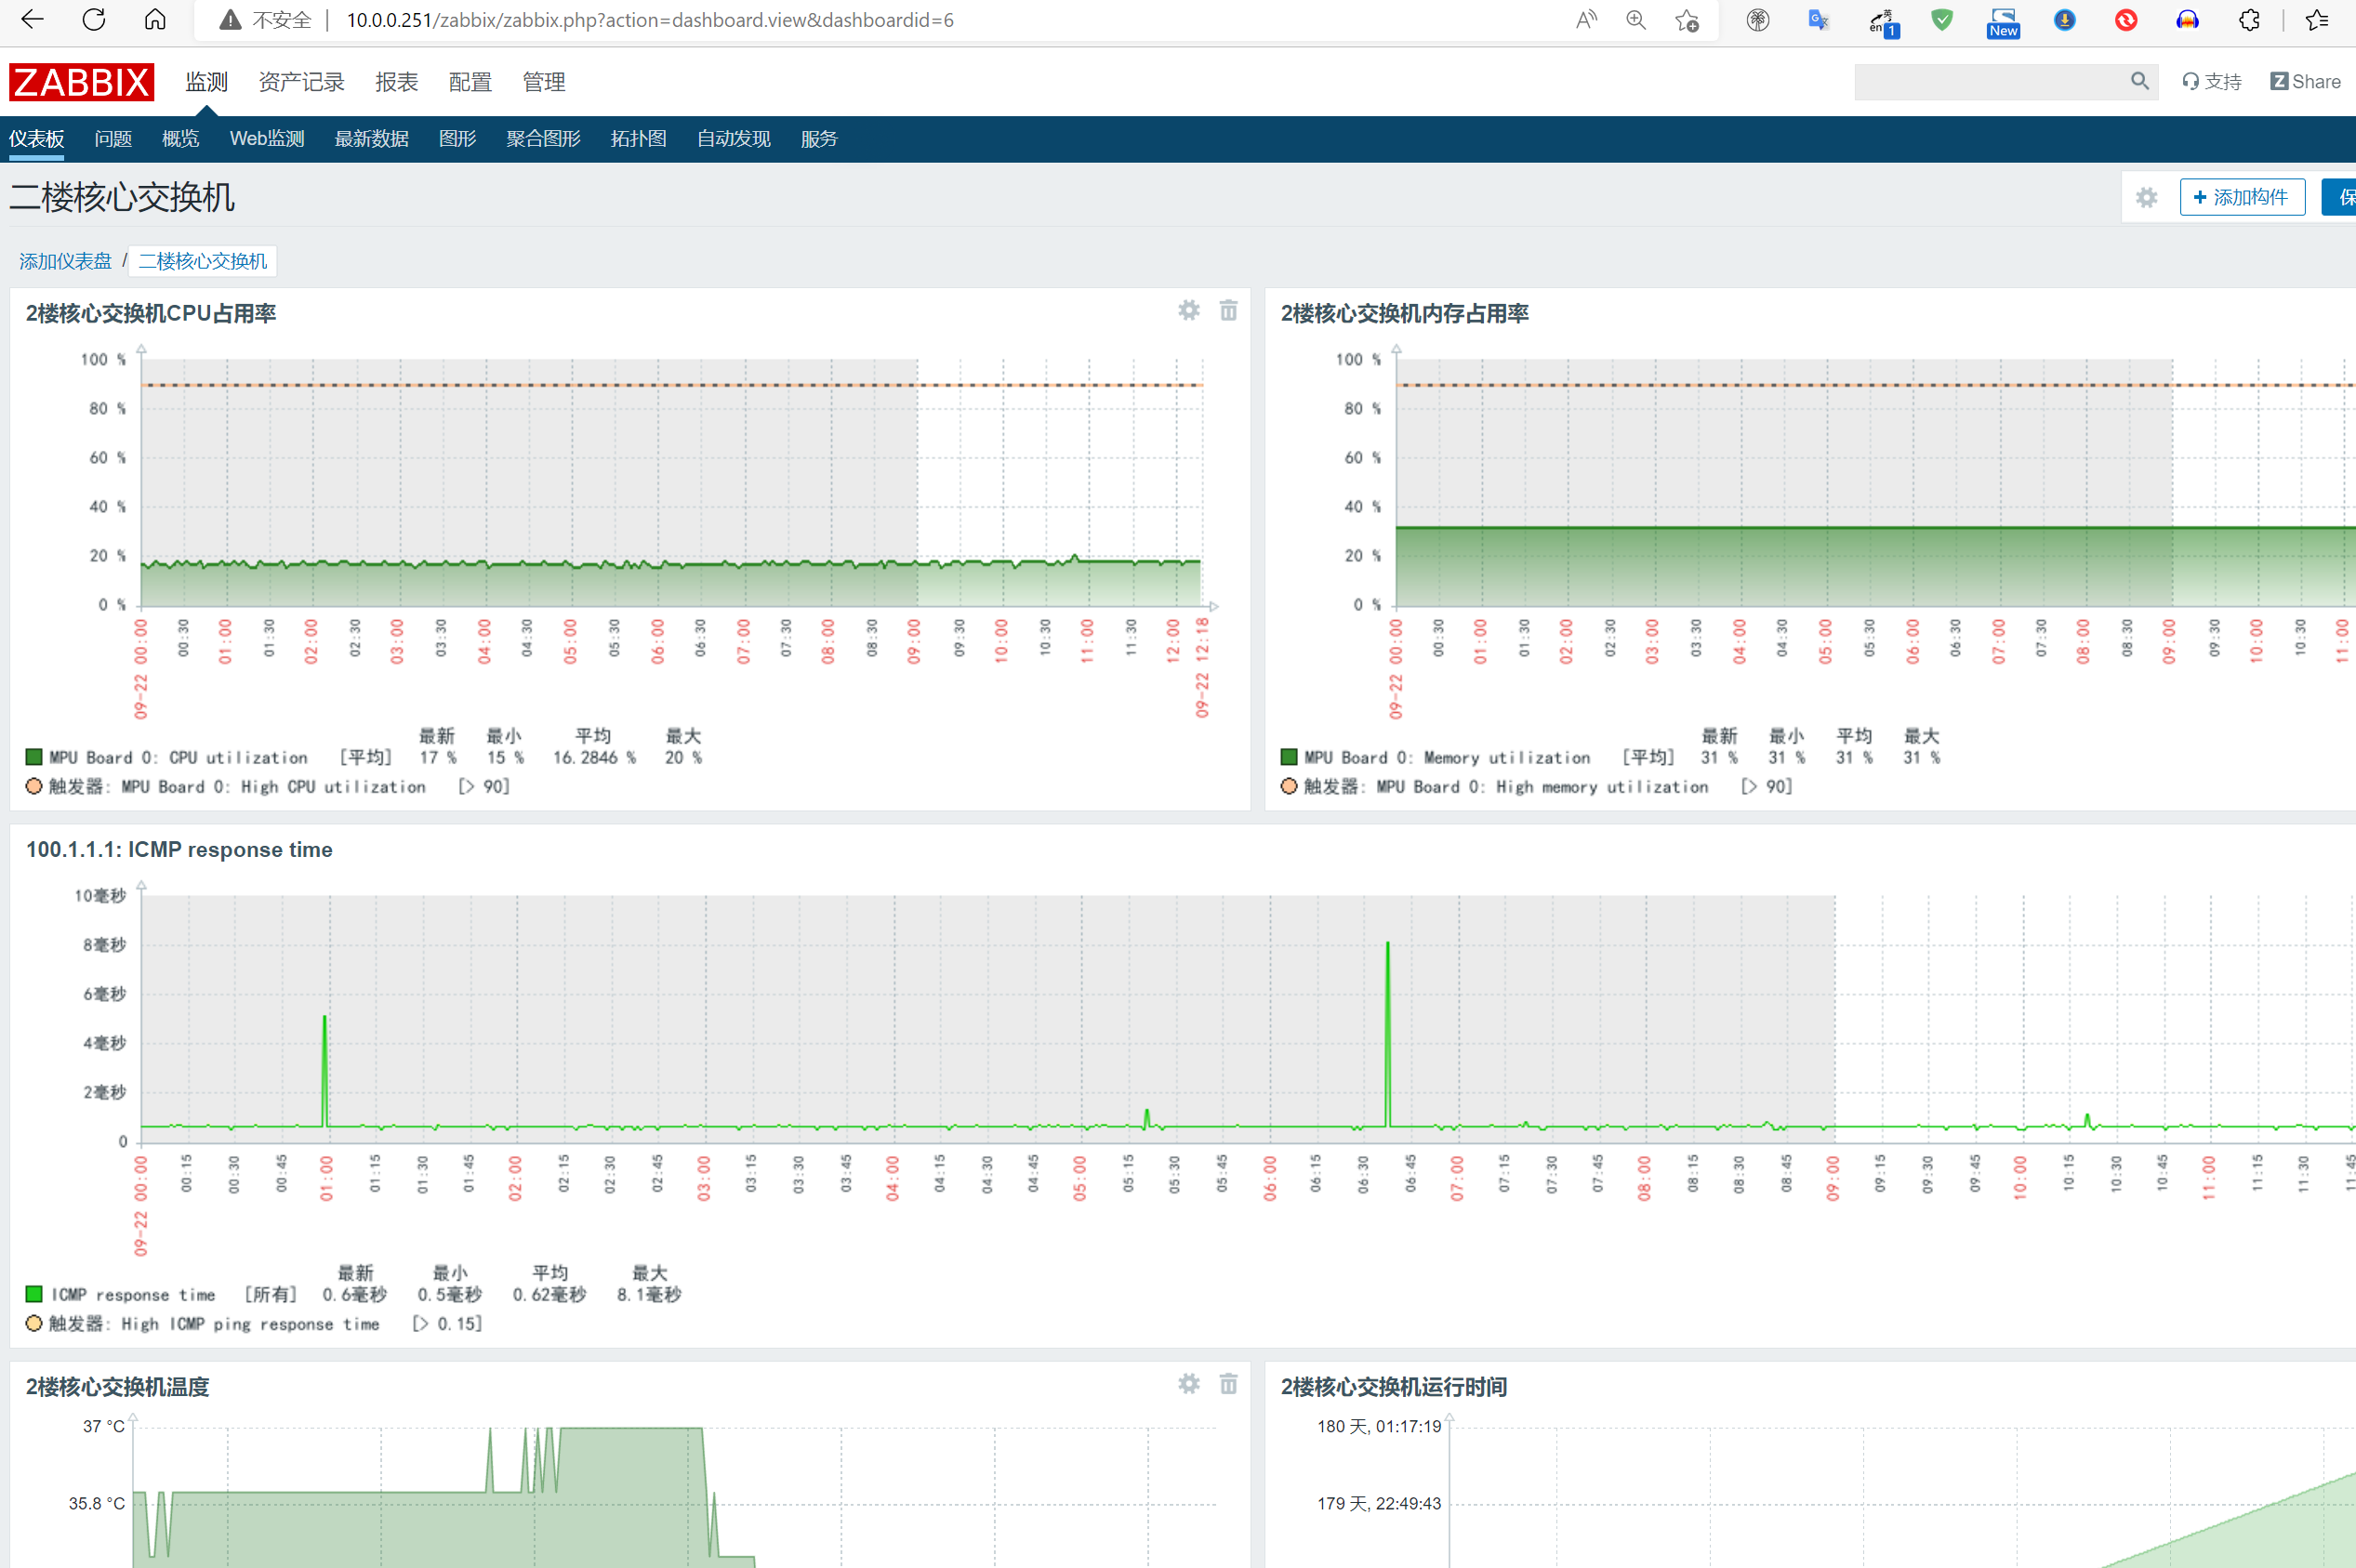Reload the page with refresh icon
Viewport: 2356px width, 1568px height.
pyautogui.click(x=94, y=20)
